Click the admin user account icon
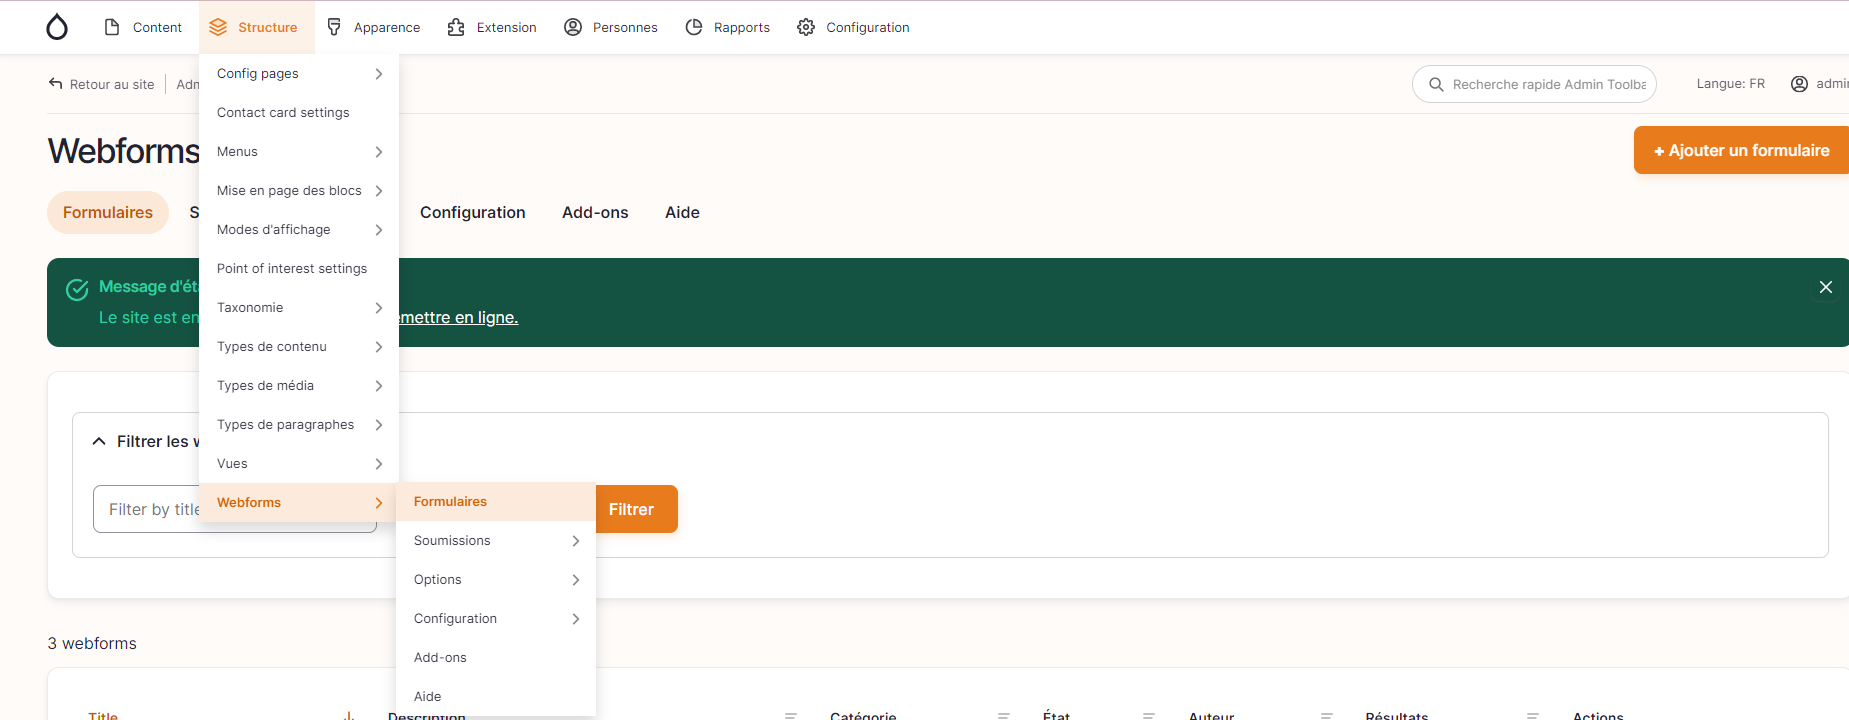 tap(1799, 84)
